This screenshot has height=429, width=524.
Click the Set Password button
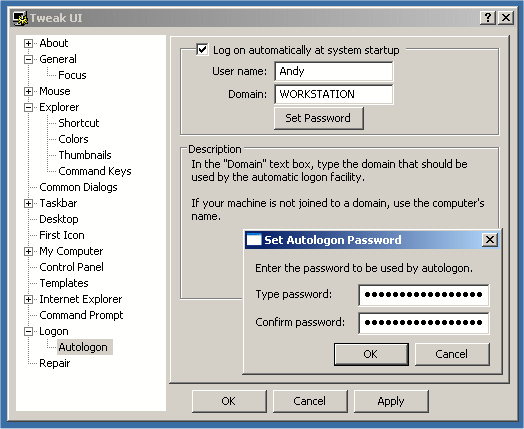(x=318, y=118)
